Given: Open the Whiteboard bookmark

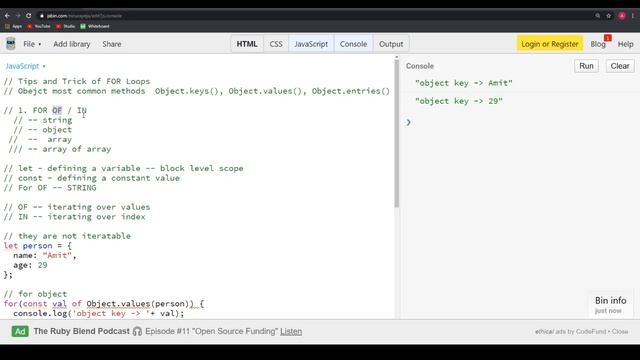Looking at the screenshot, I should (x=95, y=26).
